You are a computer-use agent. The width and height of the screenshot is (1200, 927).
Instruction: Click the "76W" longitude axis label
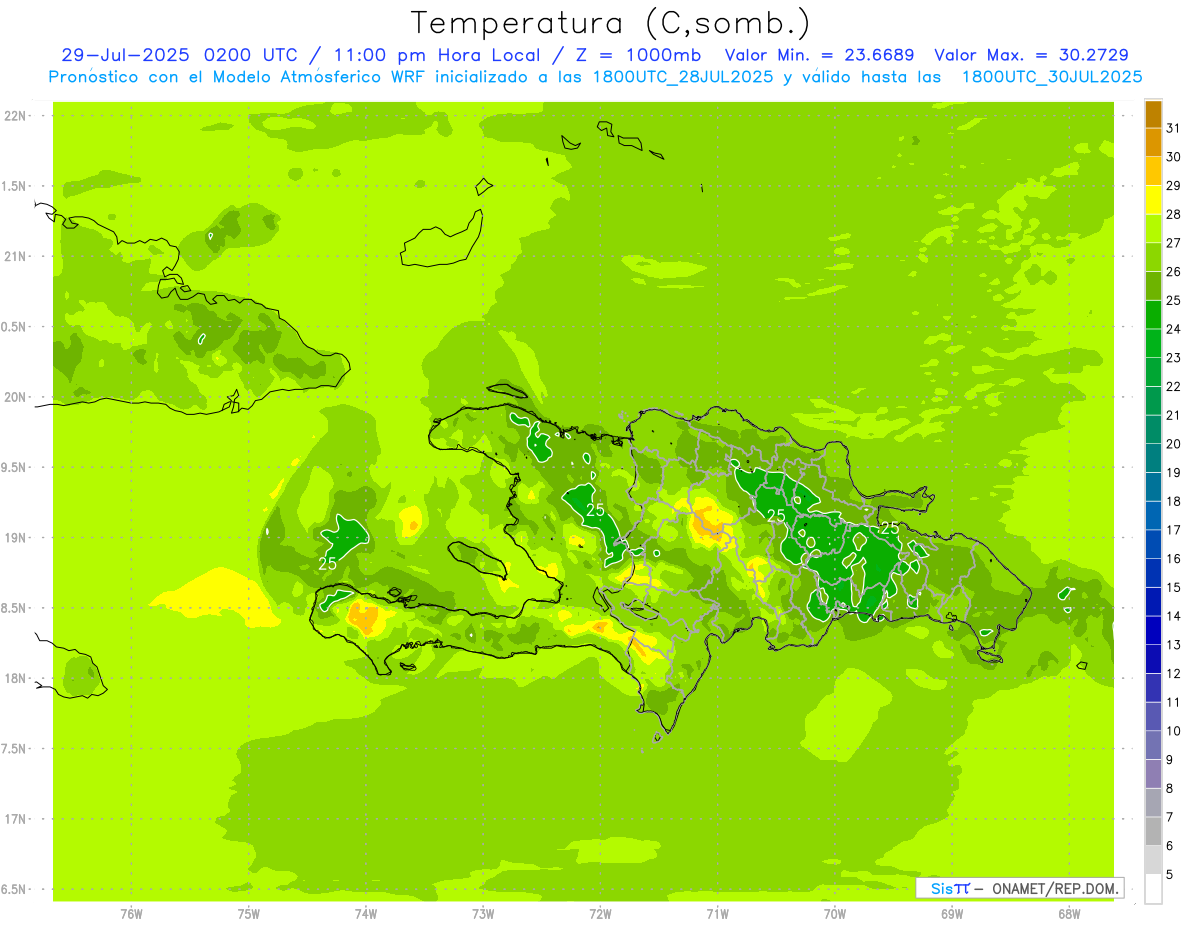click(131, 915)
